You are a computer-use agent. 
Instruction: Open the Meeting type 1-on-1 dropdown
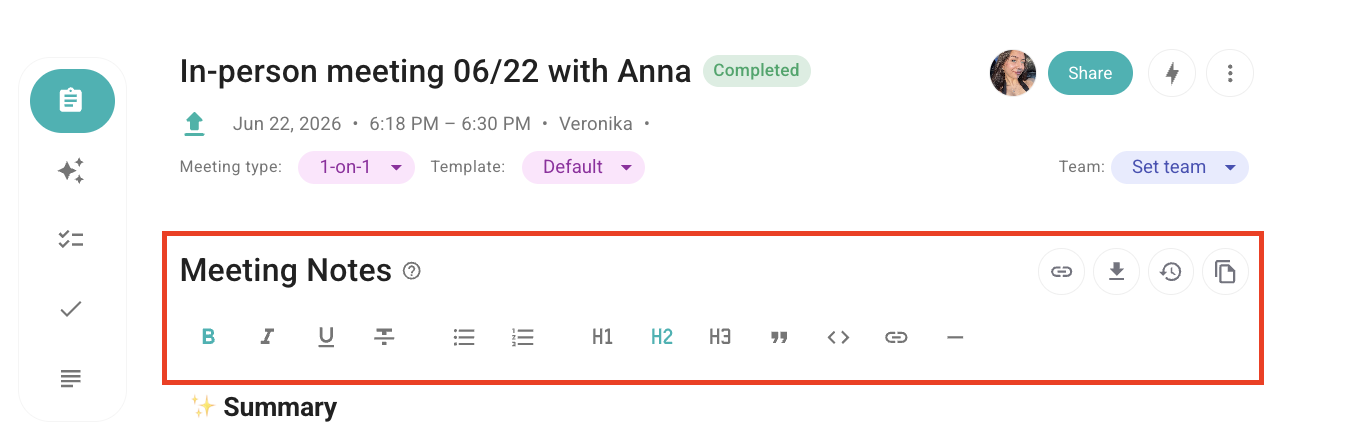pos(357,167)
